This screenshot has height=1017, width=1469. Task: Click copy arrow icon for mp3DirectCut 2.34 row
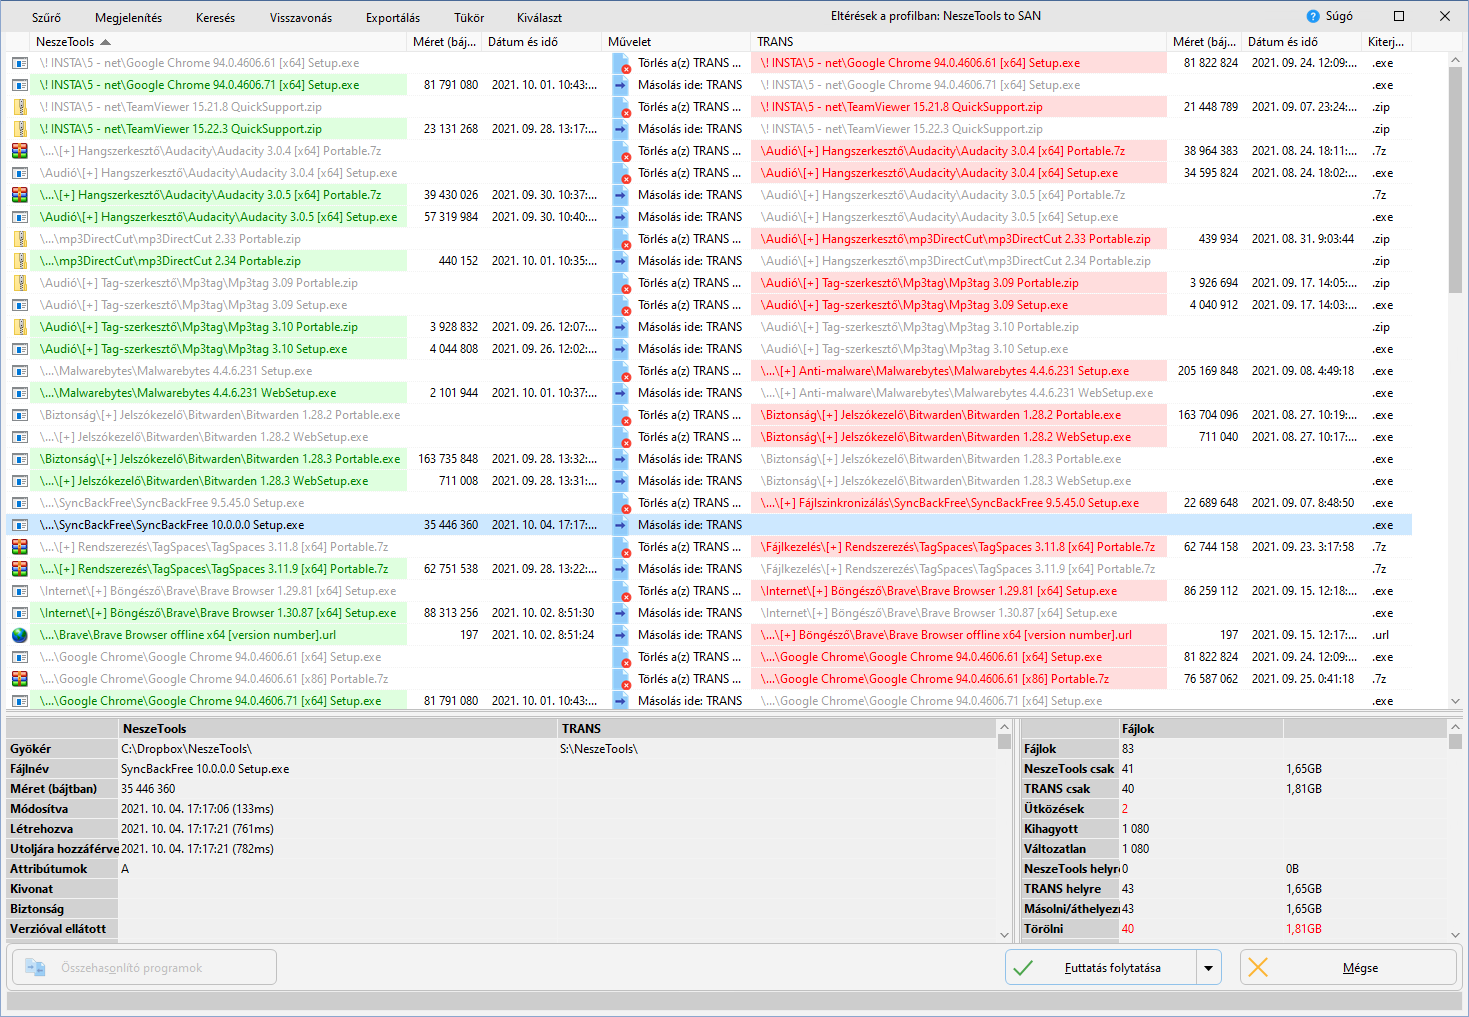[621, 261]
